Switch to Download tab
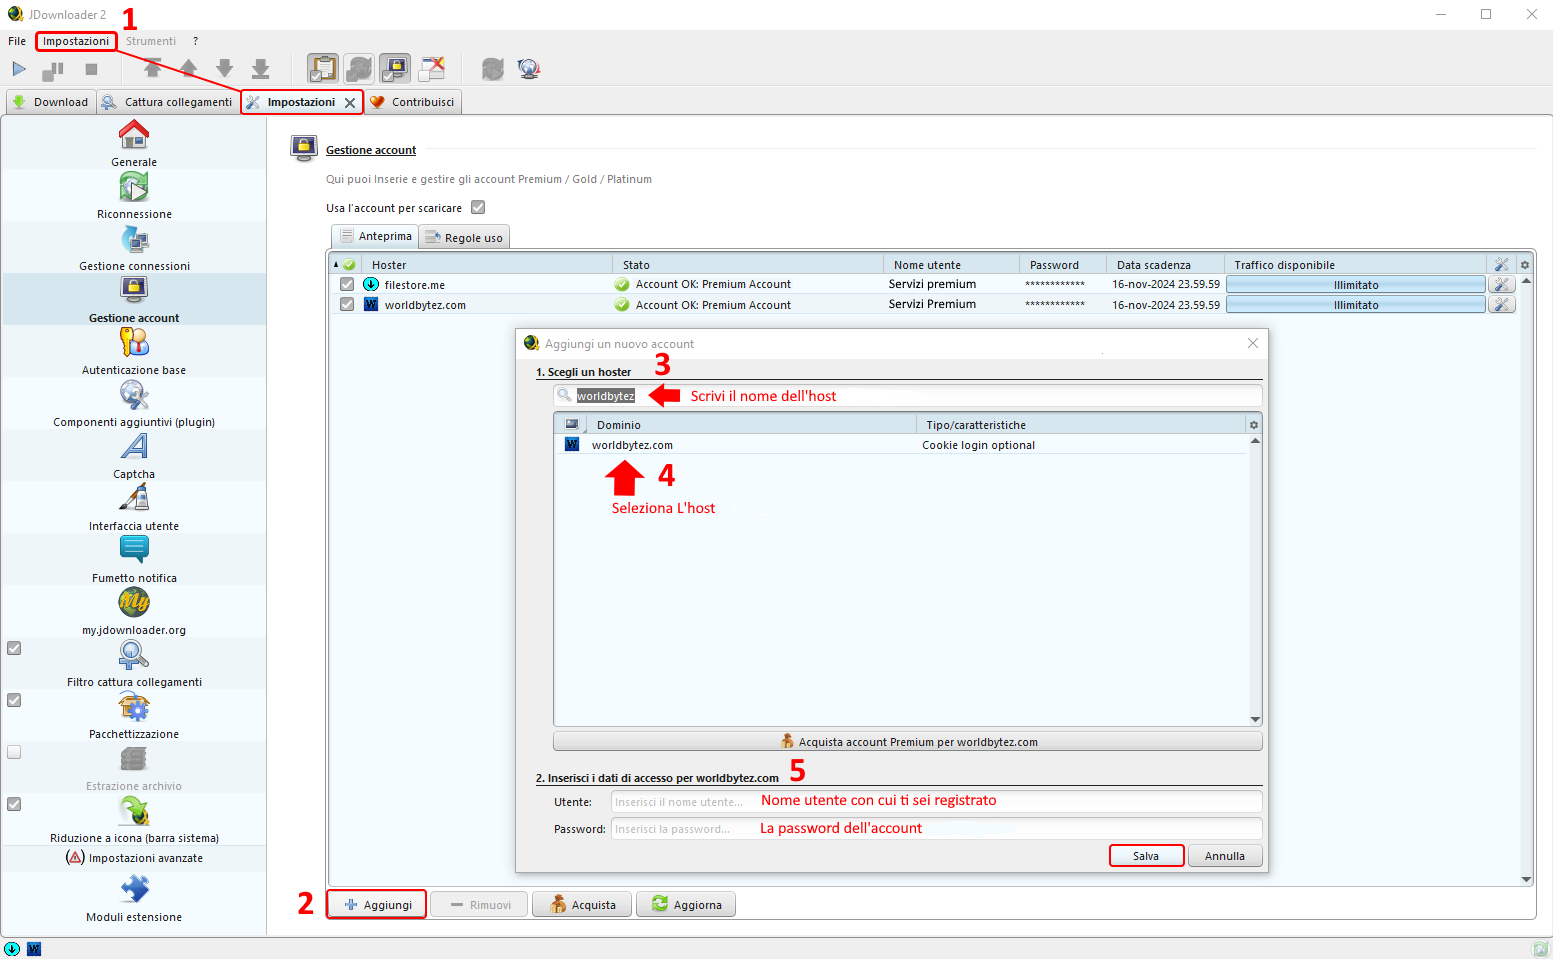The height and width of the screenshot is (959, 1553). [50, 102]
